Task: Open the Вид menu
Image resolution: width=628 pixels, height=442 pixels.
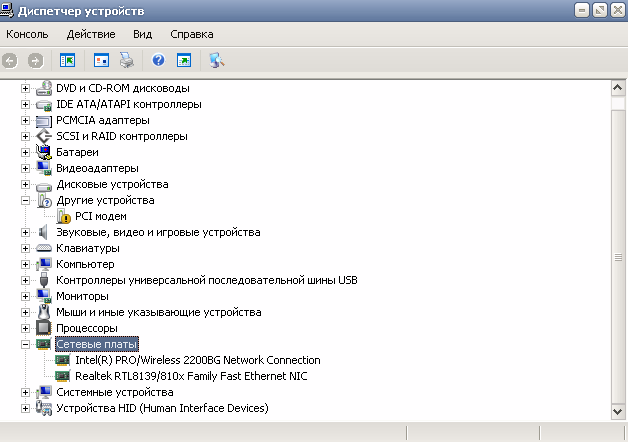Action: (142, 34)
